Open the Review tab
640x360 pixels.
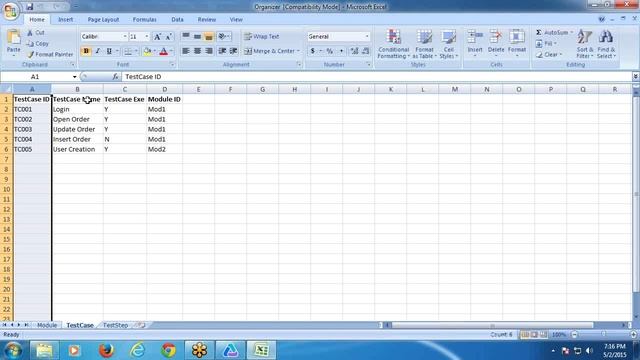tap(207, 20)
